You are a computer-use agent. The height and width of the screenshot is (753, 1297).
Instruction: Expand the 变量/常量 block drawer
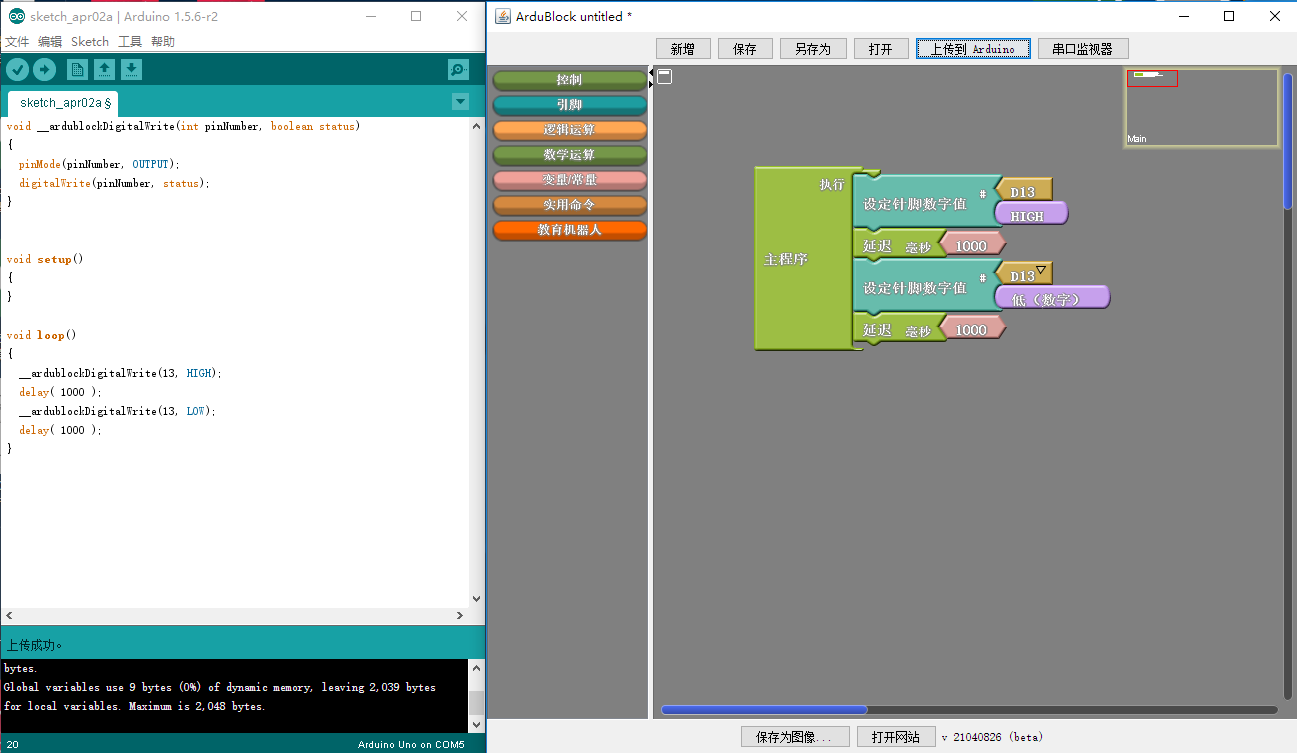point(570,180)
